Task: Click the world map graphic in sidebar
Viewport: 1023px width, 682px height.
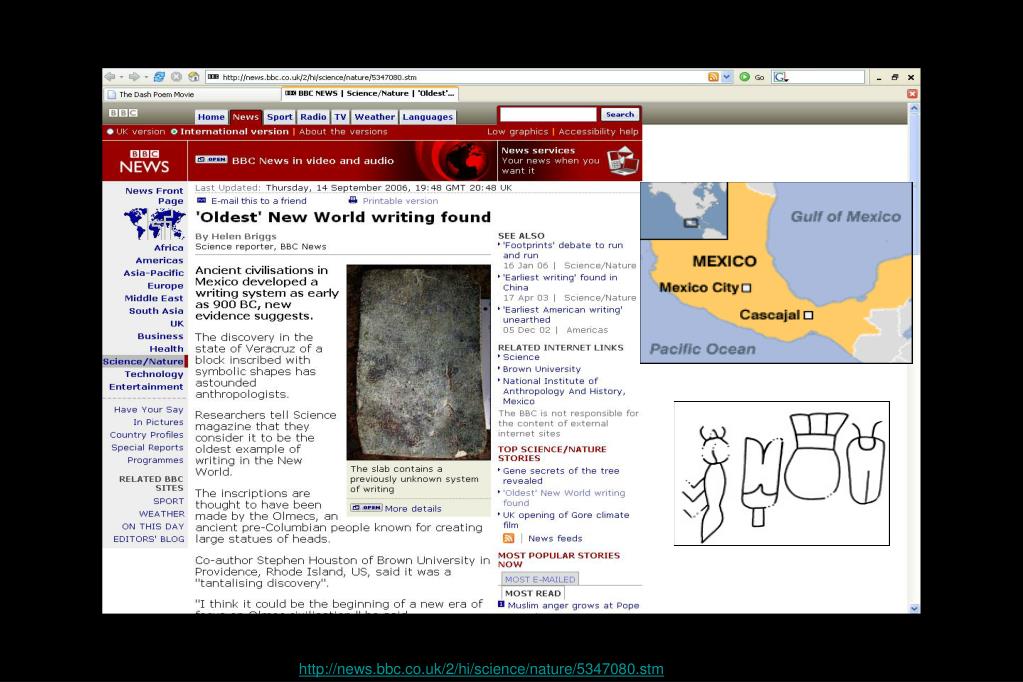Action: click(155, 224)
